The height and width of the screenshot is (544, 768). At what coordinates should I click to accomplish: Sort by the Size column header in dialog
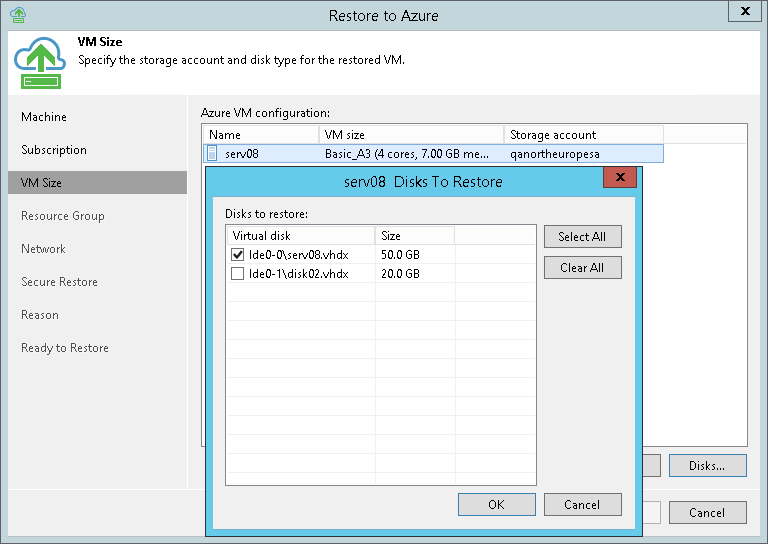pos(415,236)
